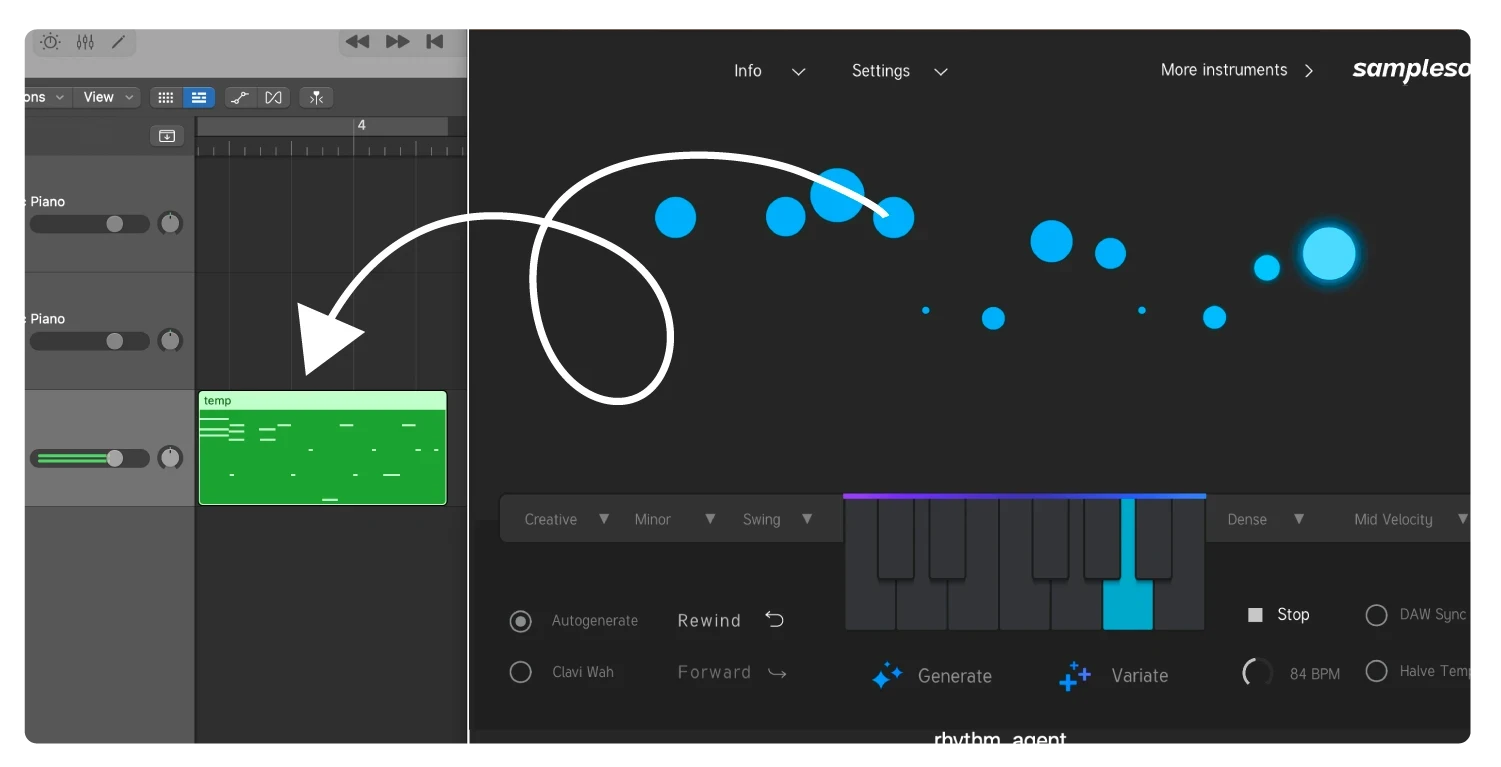
Task: Open the Info menu
Action: pyautogui.click(x=768, y=71)
